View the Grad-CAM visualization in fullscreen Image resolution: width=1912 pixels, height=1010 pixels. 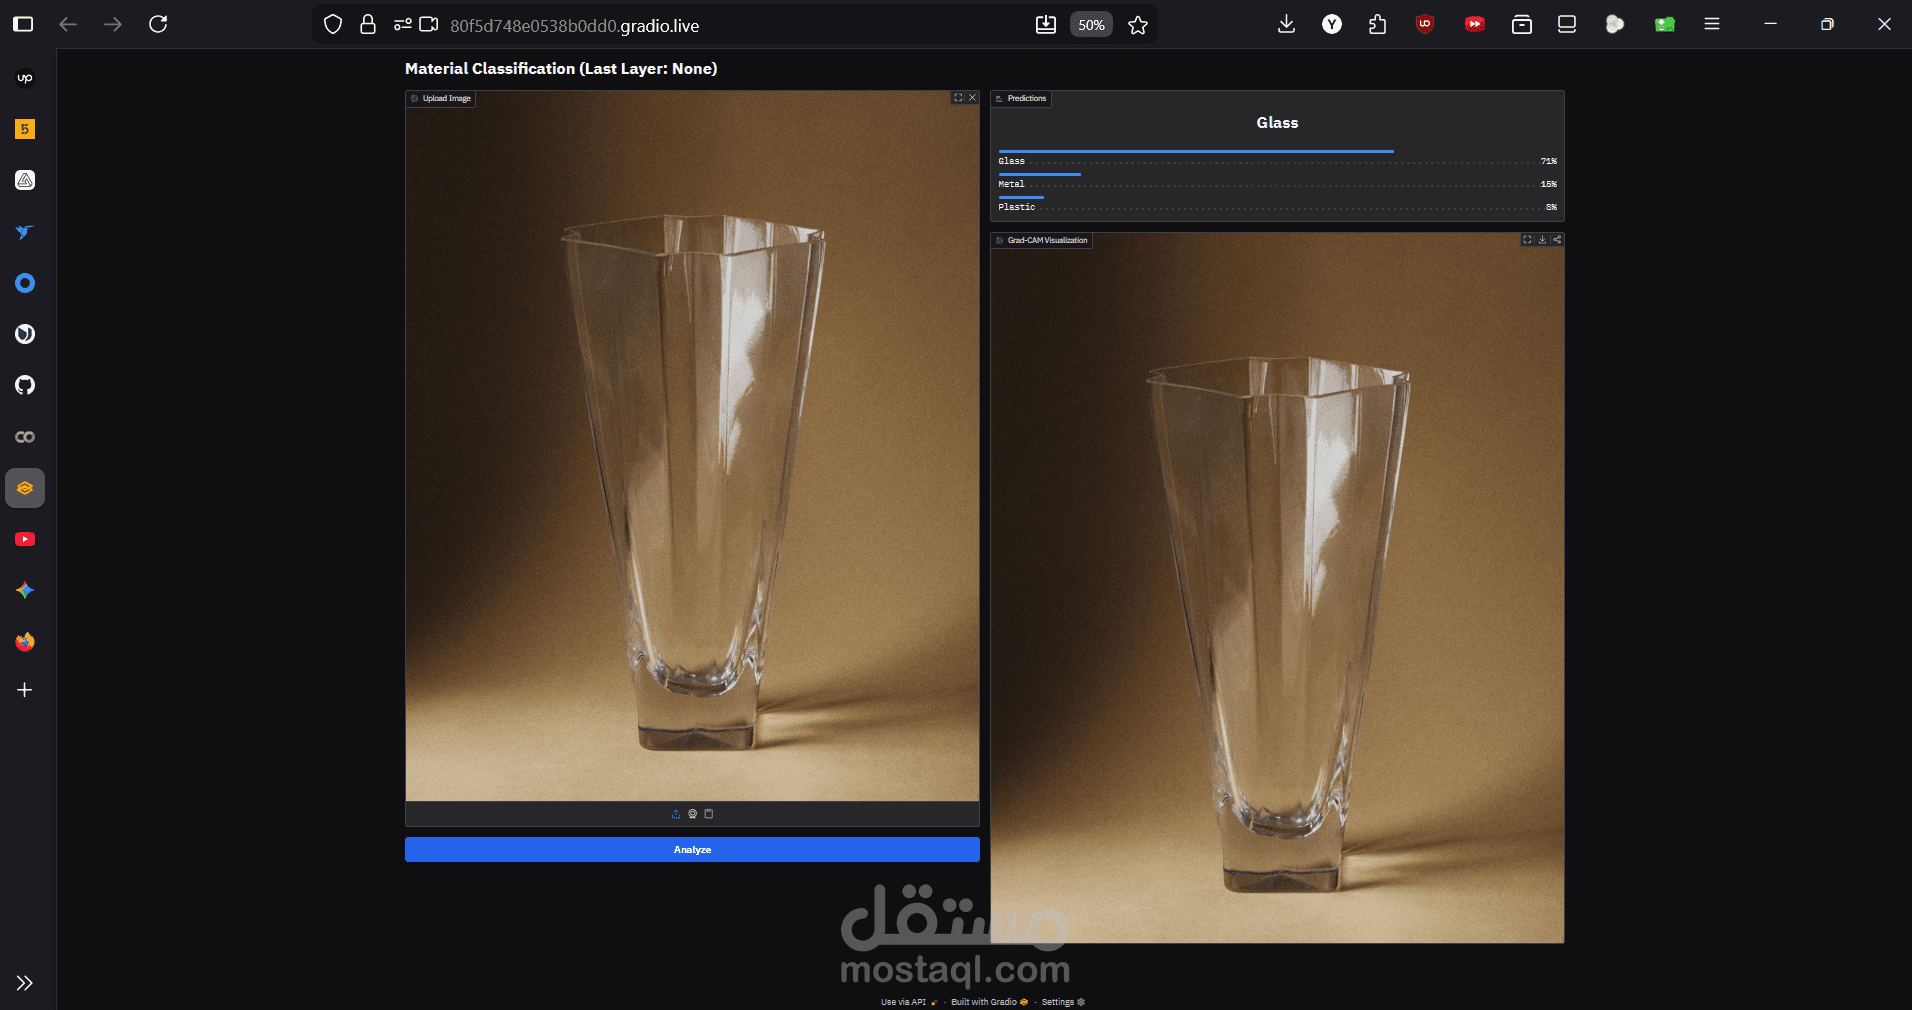(x=1527, y=240)
